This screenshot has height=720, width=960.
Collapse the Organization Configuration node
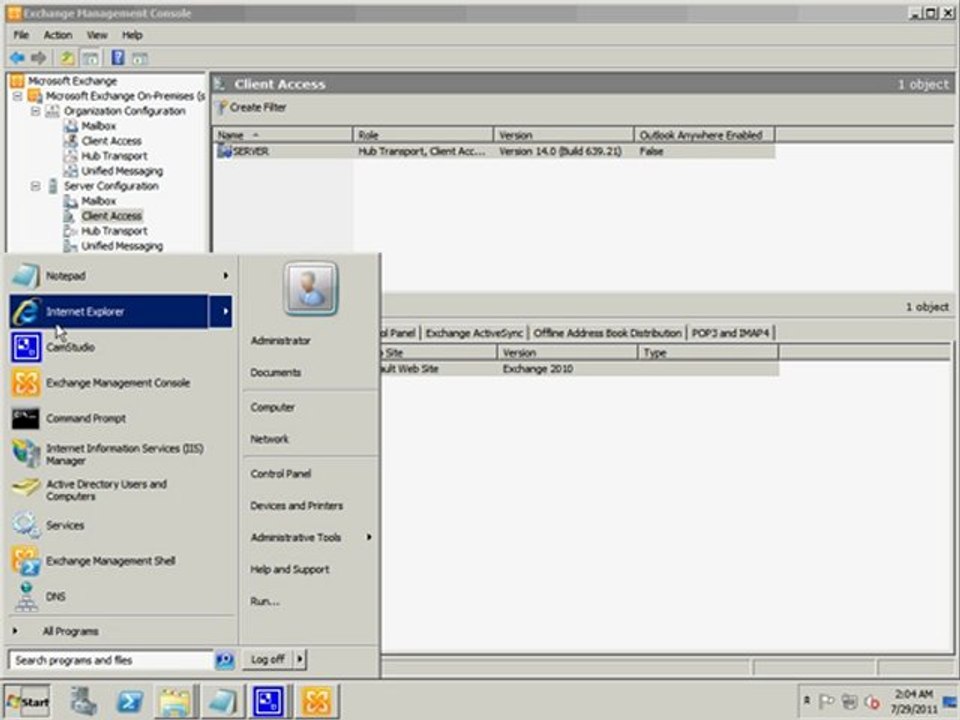click(36, 111)
